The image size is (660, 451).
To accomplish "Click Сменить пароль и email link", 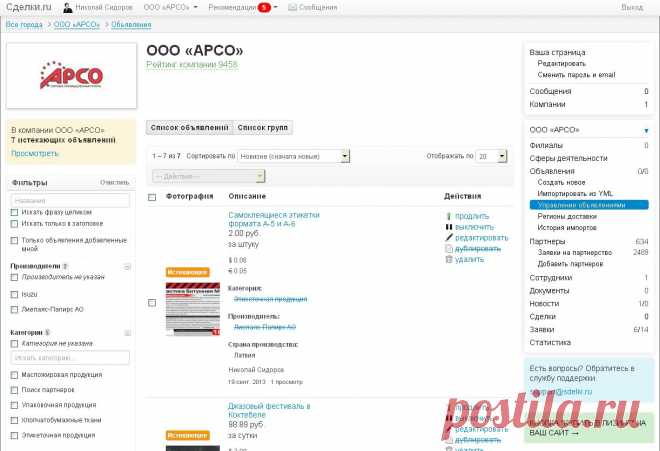I will pyautogui.click(x=576, y=75).
